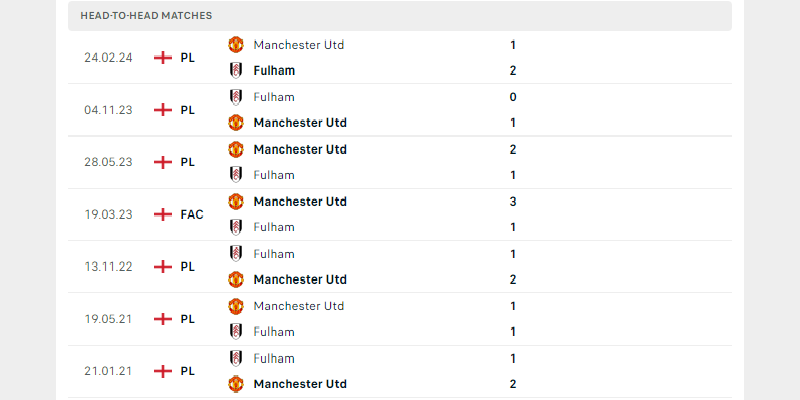The height and width of the screenshot is (400, 800).
Task: Open the FAC competition link for 19.03.23
Action: (x=192, y=214)
